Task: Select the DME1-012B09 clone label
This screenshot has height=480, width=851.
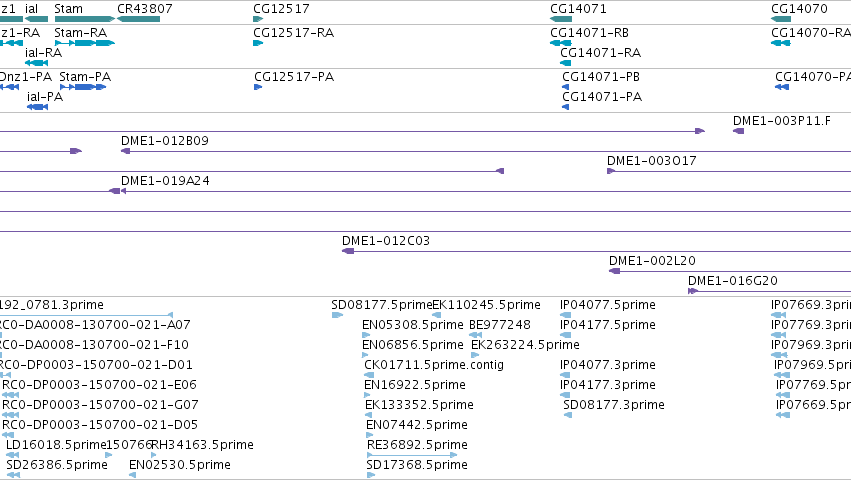Action: coord(165,141)
